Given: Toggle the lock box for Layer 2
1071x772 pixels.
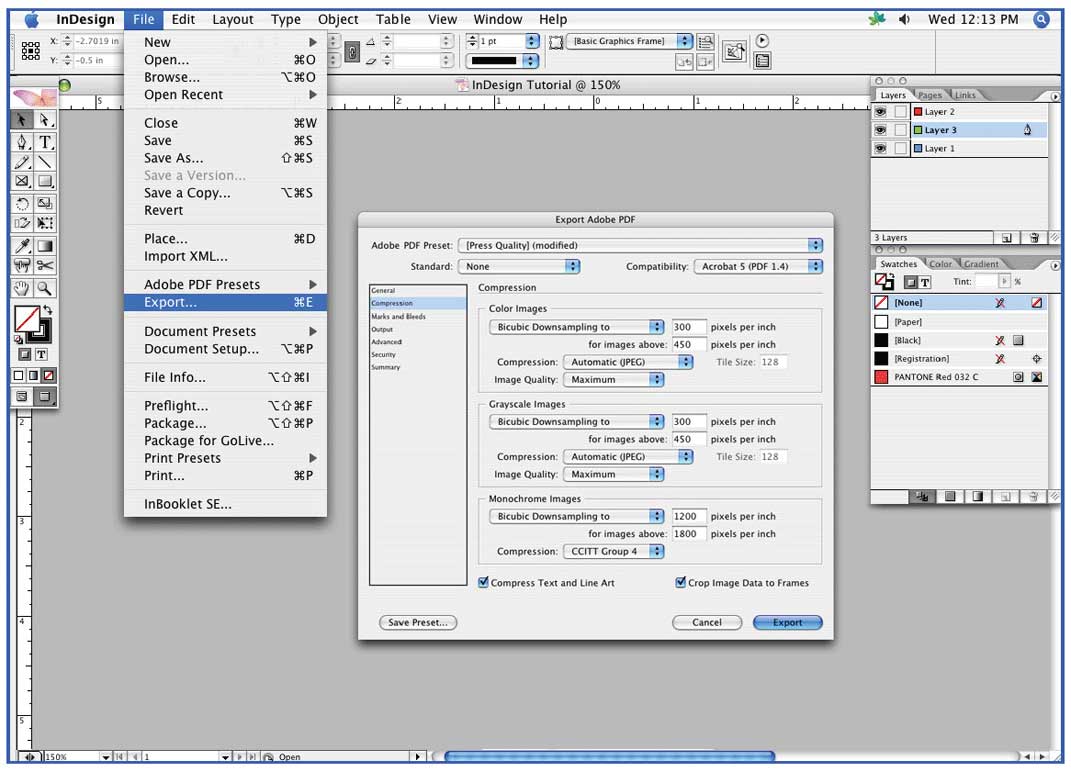Looking at the screenshot, I should (901, 111).
